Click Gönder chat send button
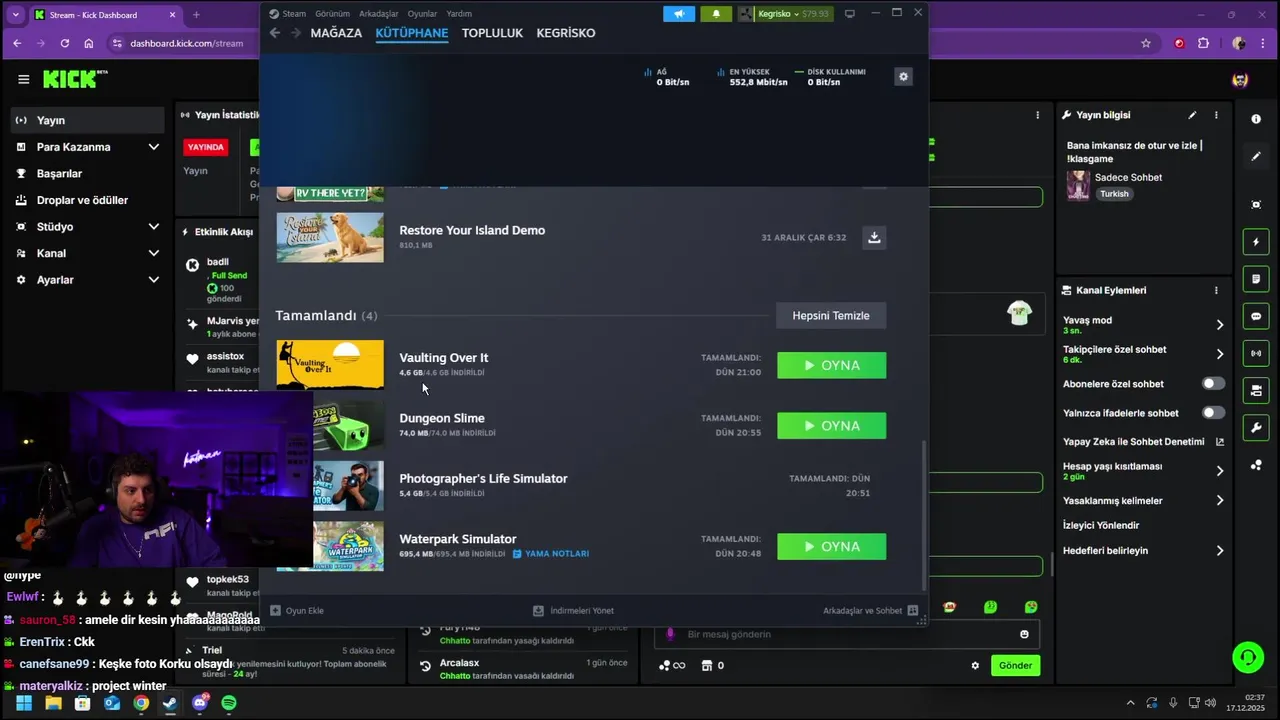 tap(1015, 665)
